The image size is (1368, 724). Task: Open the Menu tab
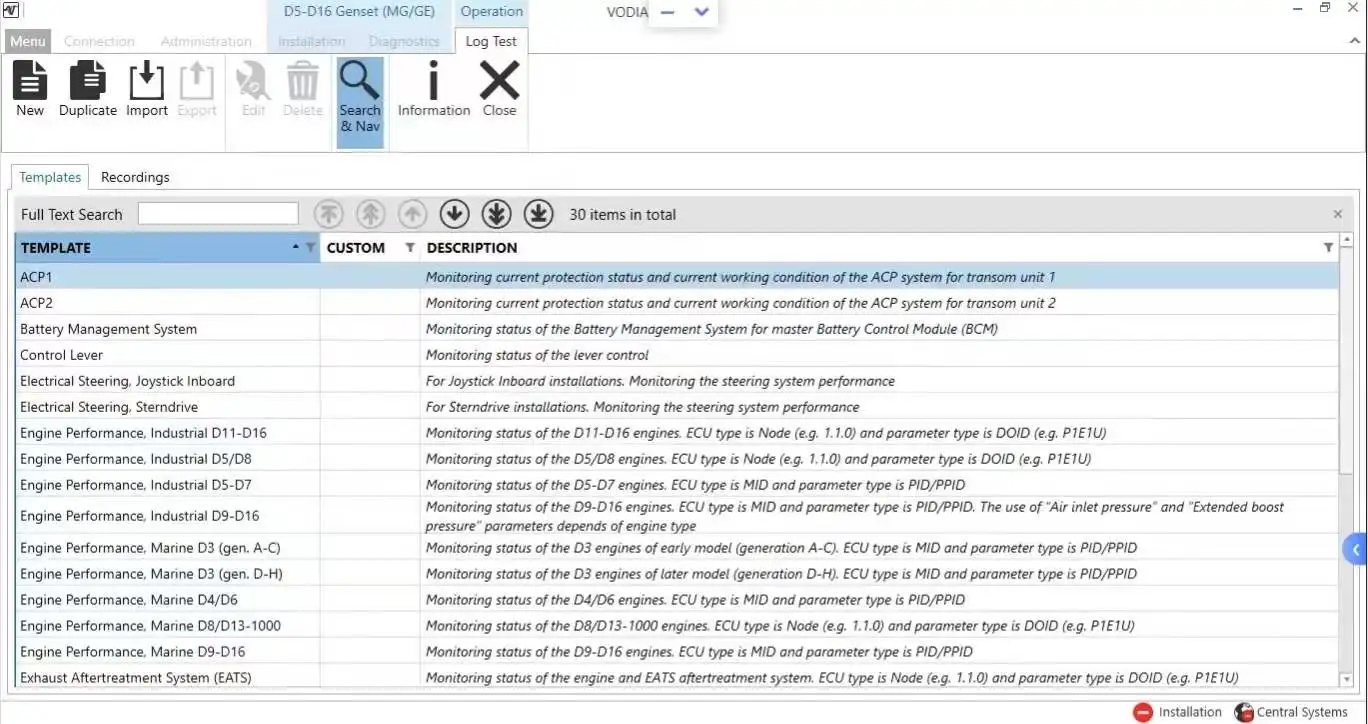28,41
